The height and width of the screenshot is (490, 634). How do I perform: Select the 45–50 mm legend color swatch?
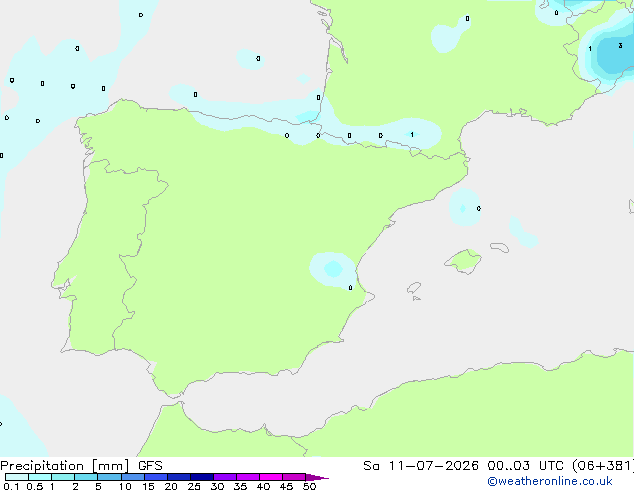coord(294,477)
